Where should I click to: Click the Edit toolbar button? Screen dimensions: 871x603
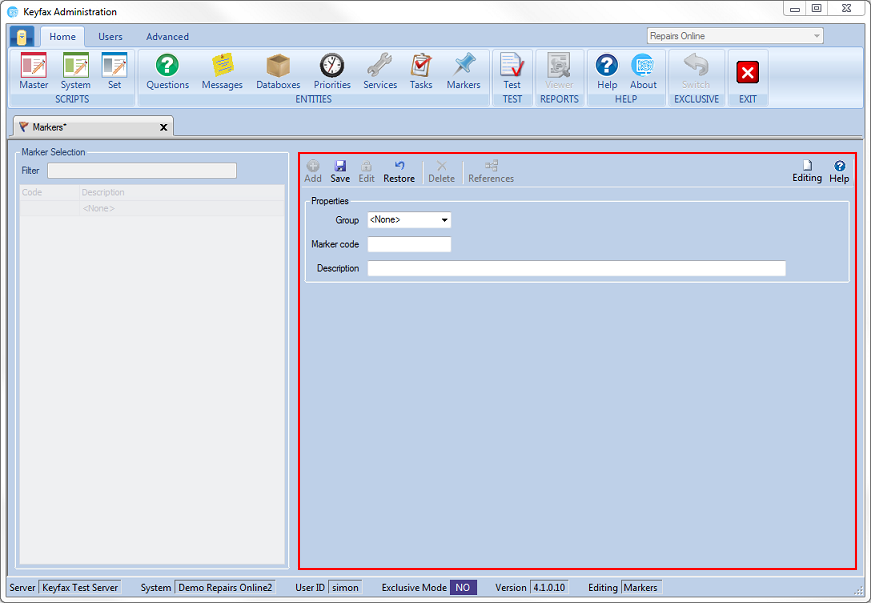point(366,172)
